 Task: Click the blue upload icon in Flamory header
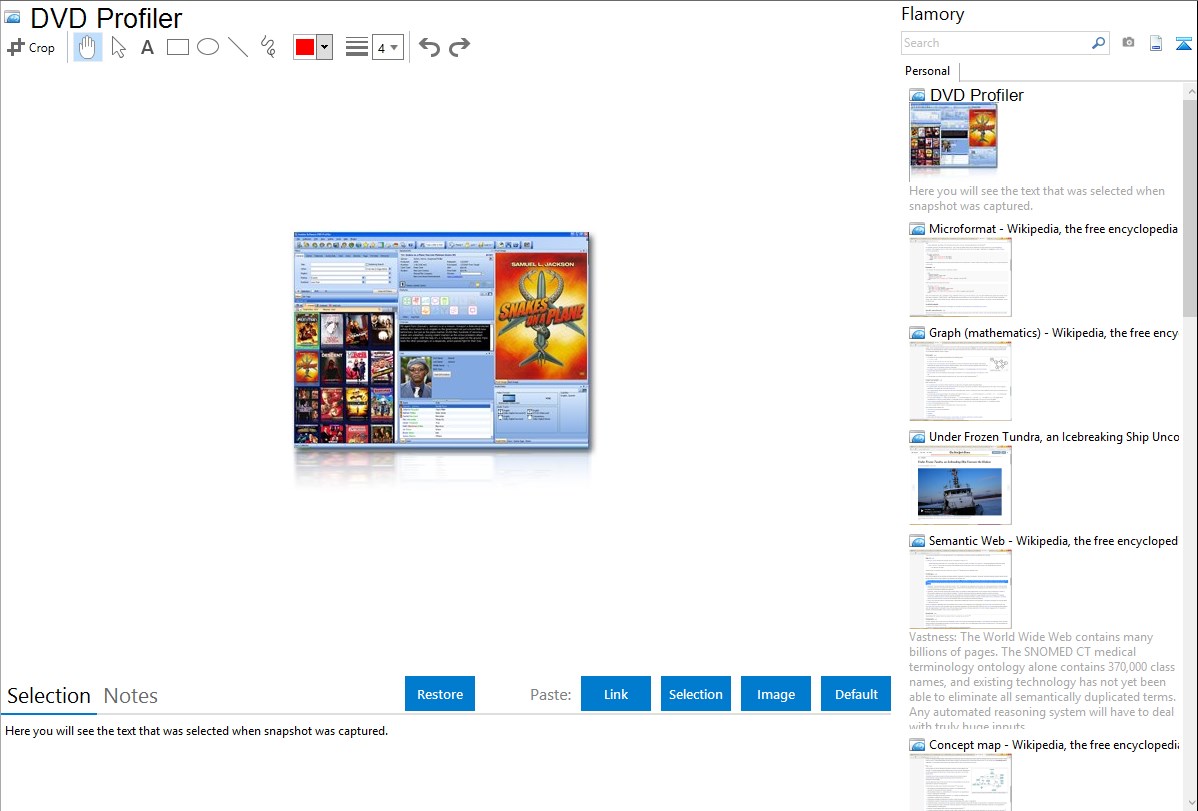[1183, 44]
